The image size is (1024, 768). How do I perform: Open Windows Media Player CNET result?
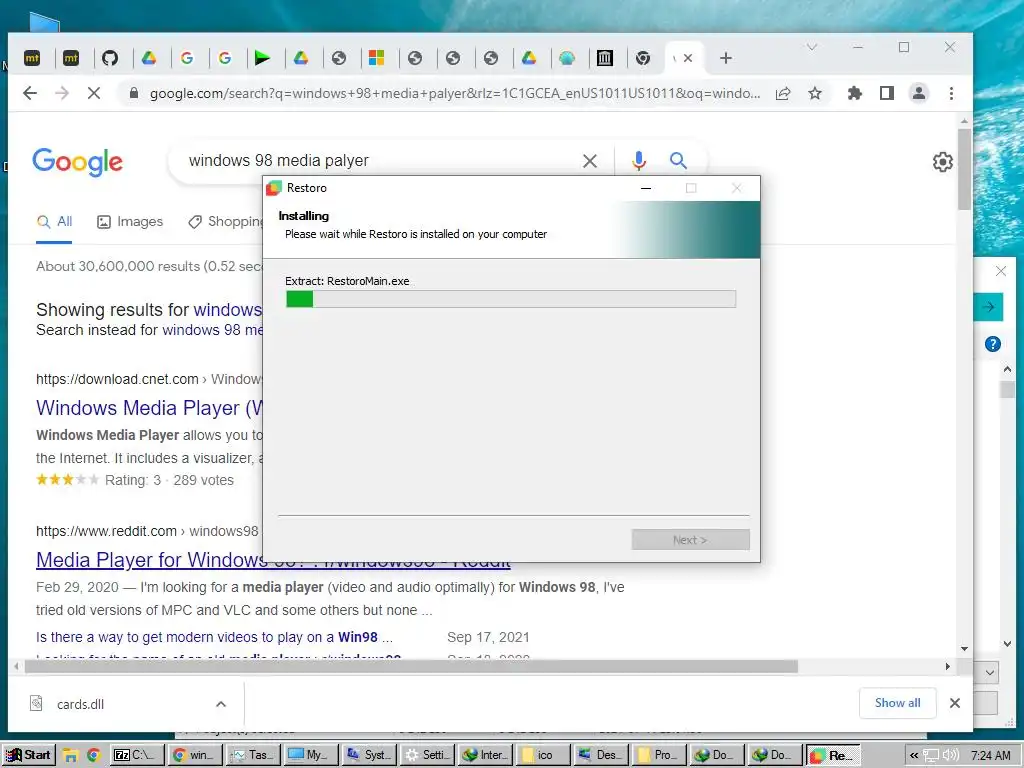150,408
